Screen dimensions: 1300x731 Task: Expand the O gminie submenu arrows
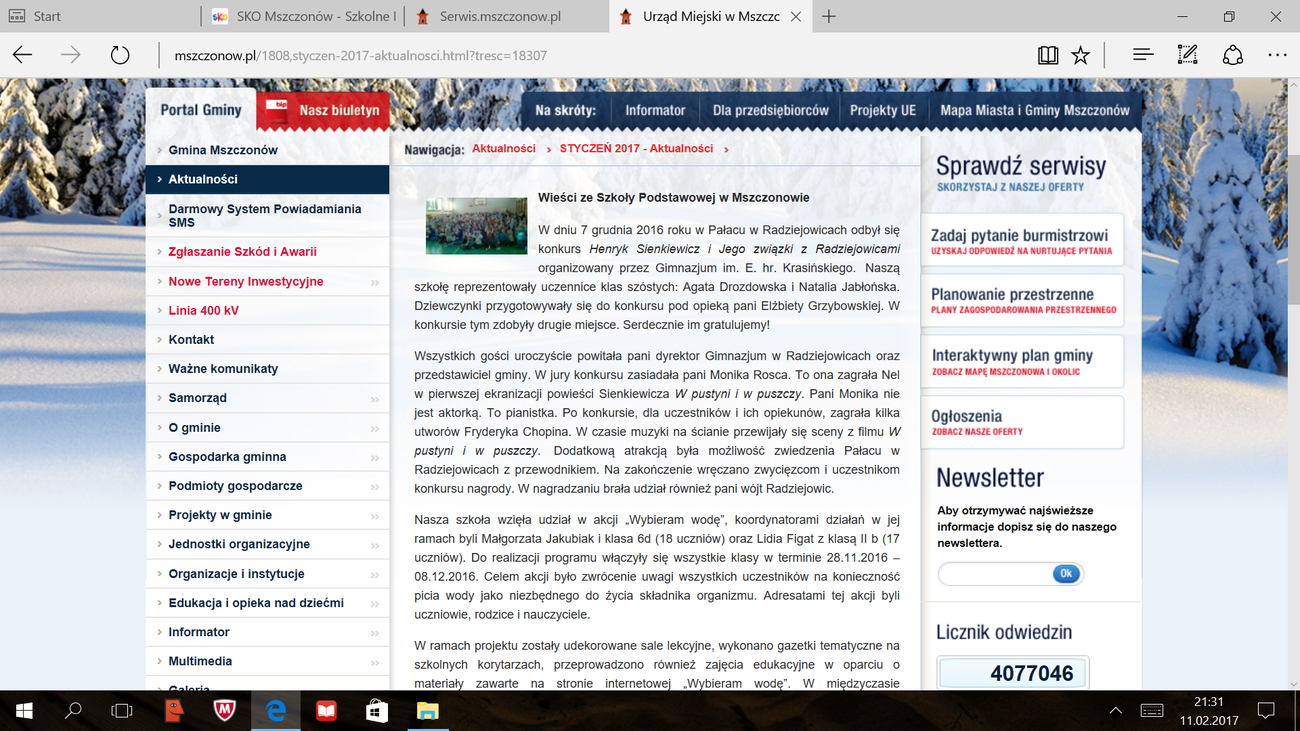point(375,428)
